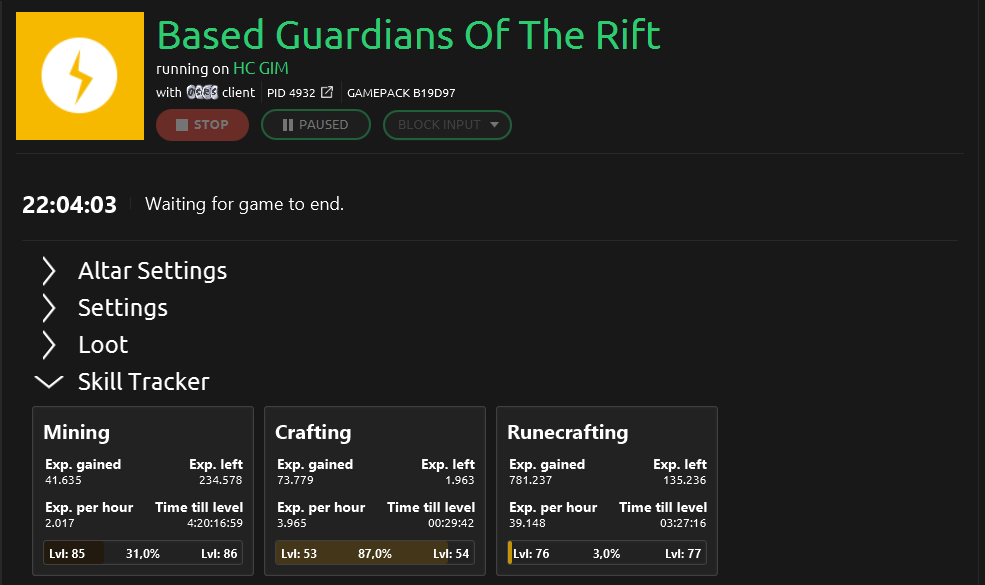Open the PID 4932 external link icon
This screenshot has width=985, height=585.
tap(327, 93)
